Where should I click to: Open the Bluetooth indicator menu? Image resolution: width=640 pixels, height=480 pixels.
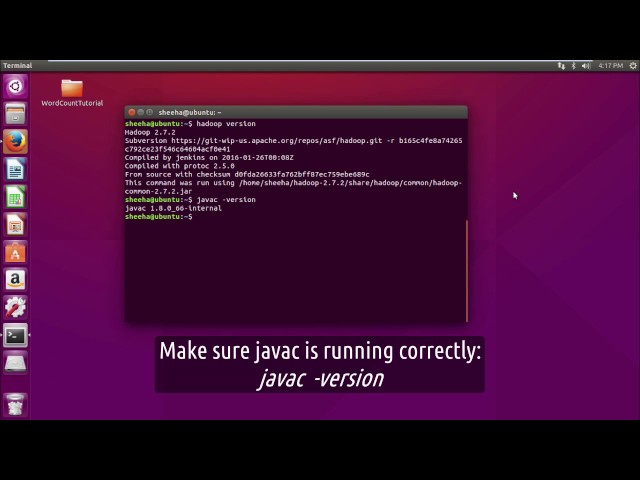pyautogui.click(x=573, y=66)
